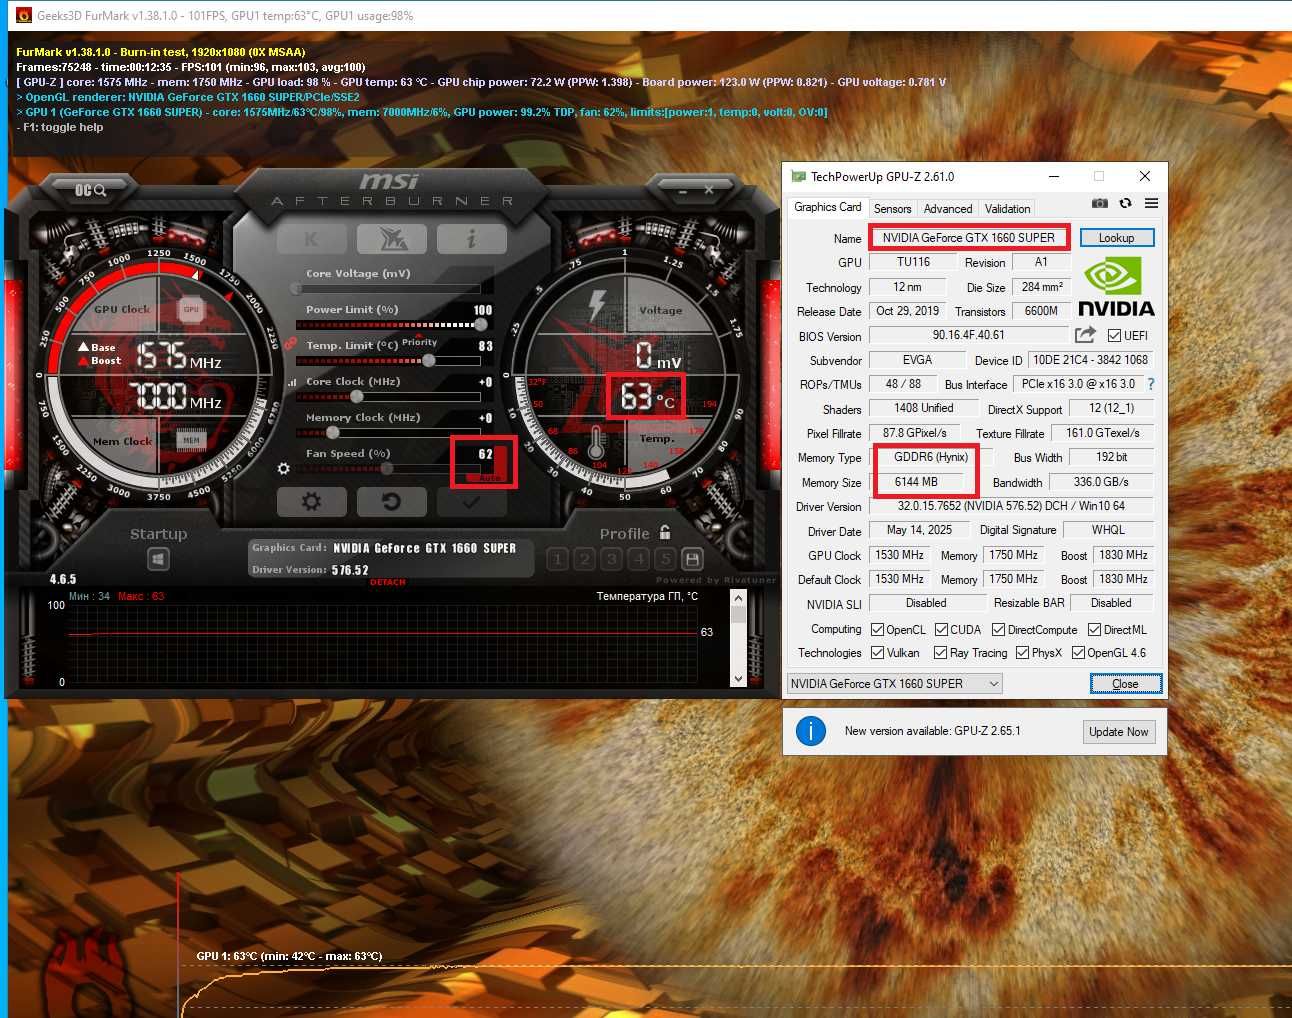The height and width of the screenshot is (1018, 1292).
Task: Click the GPU name field in GPU-Z
Action: click(x=968, y=238)
